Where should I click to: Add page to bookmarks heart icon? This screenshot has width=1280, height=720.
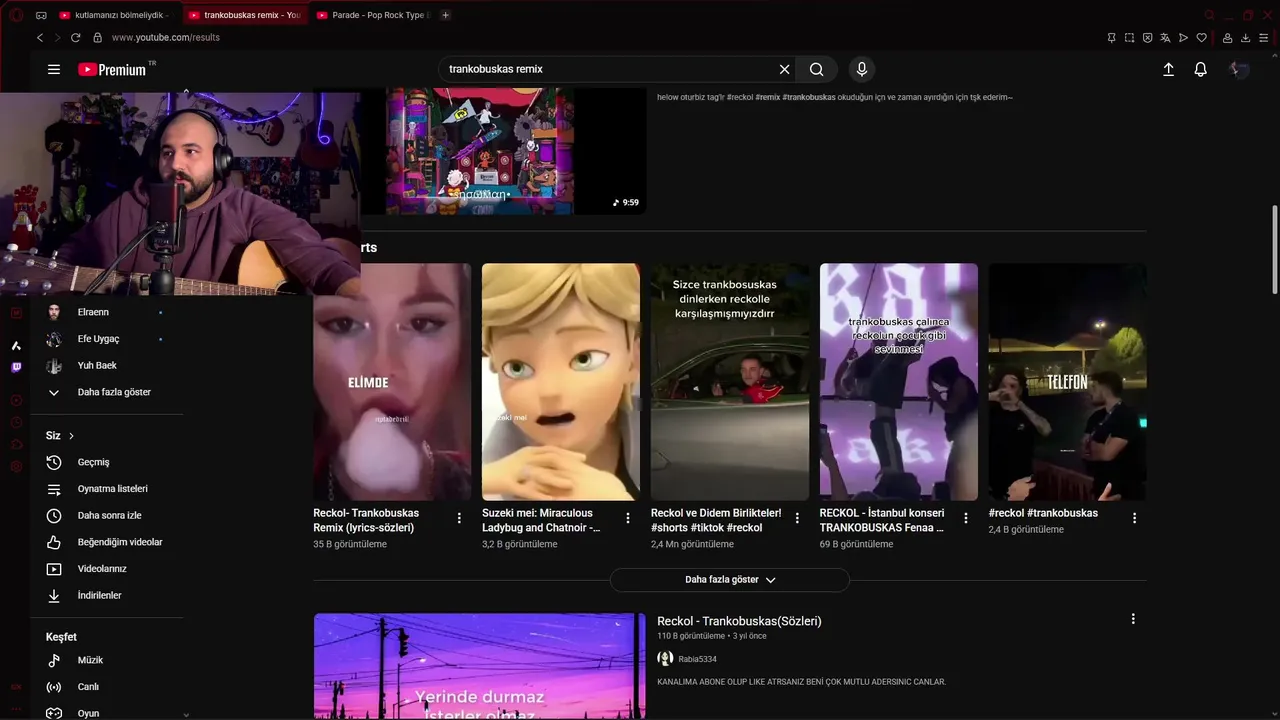1201,37
